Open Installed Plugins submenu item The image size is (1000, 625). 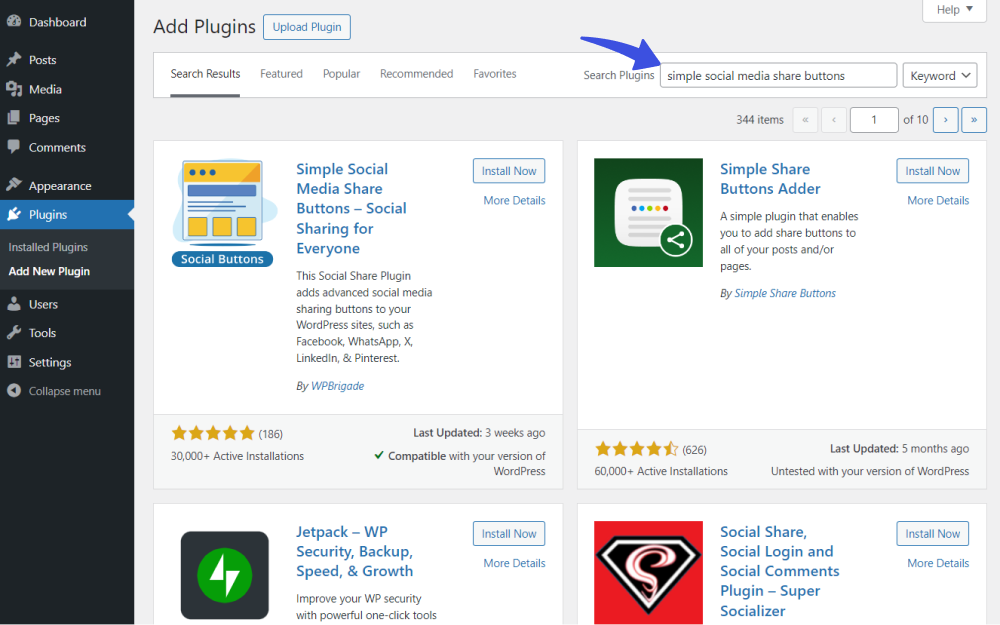tap(48, 247)
